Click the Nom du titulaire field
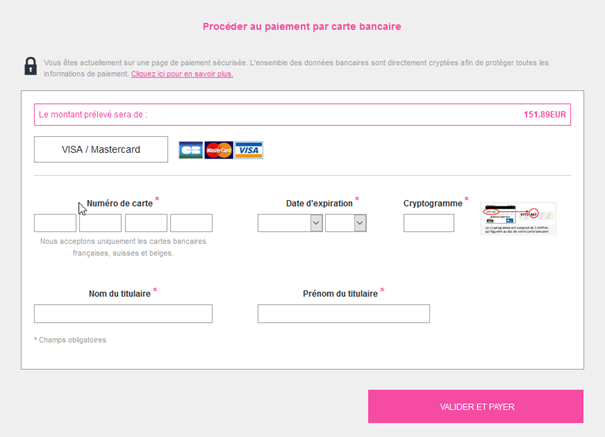Image resolution: width=605 pixels, height=437 pixels. coord(123,314)
